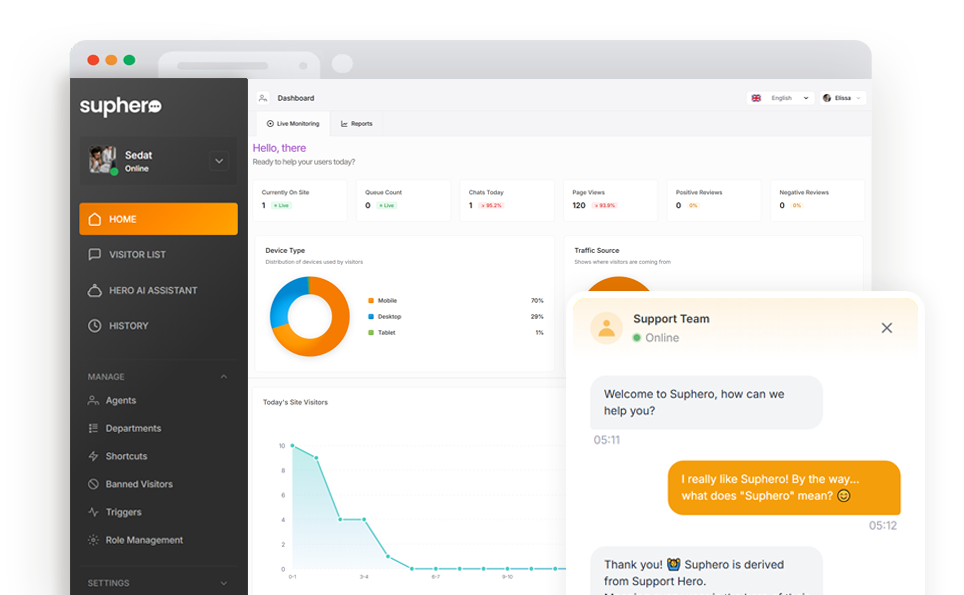Click the Shortcuts lightning icon

(93, 456)
